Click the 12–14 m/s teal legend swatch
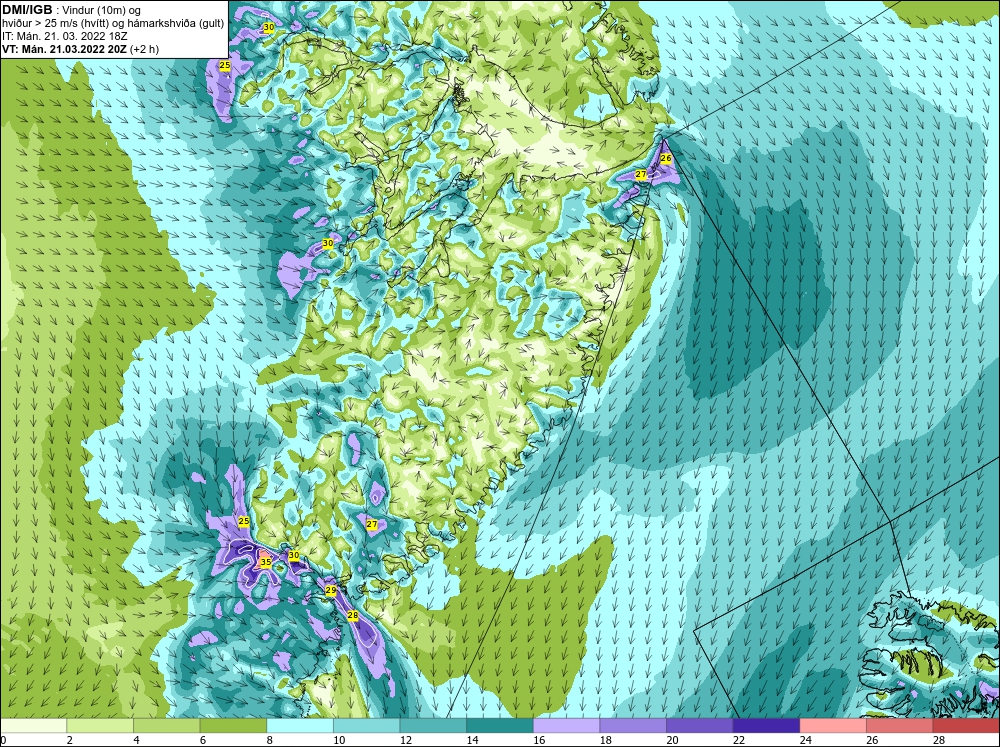The width and height of the screenshot is (1000, 747). point(433,725)
